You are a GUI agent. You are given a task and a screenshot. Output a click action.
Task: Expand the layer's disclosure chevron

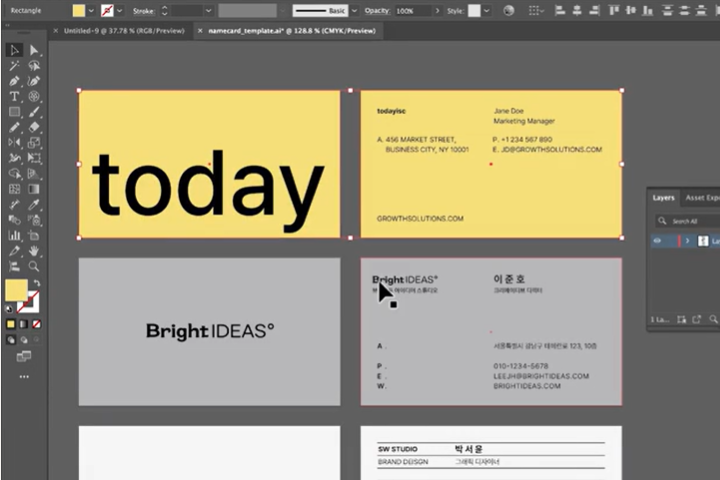point(687,241)
